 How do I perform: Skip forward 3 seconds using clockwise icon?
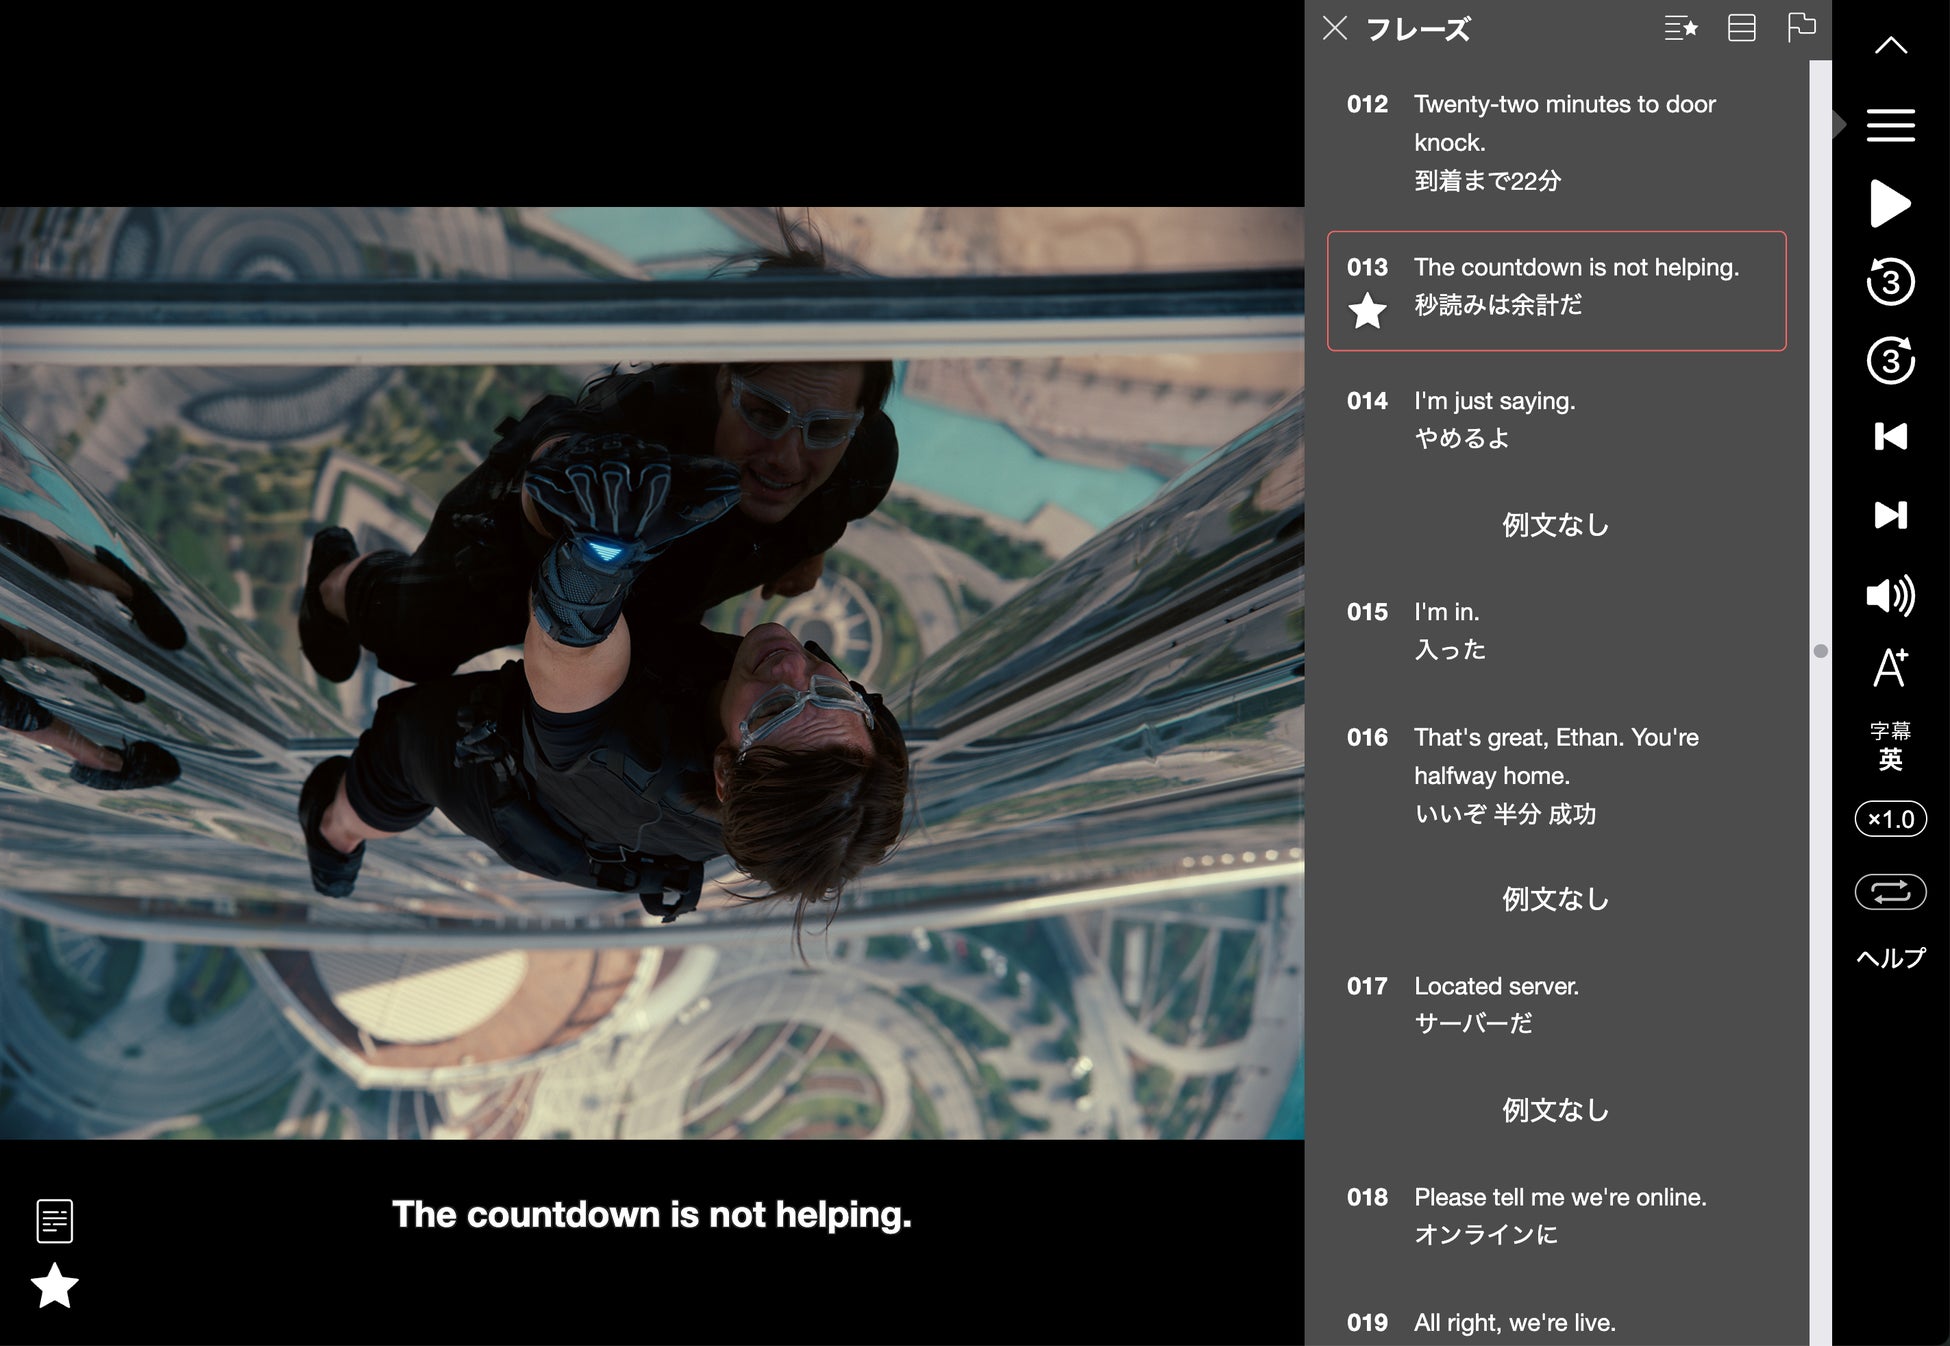(1889, 360)
